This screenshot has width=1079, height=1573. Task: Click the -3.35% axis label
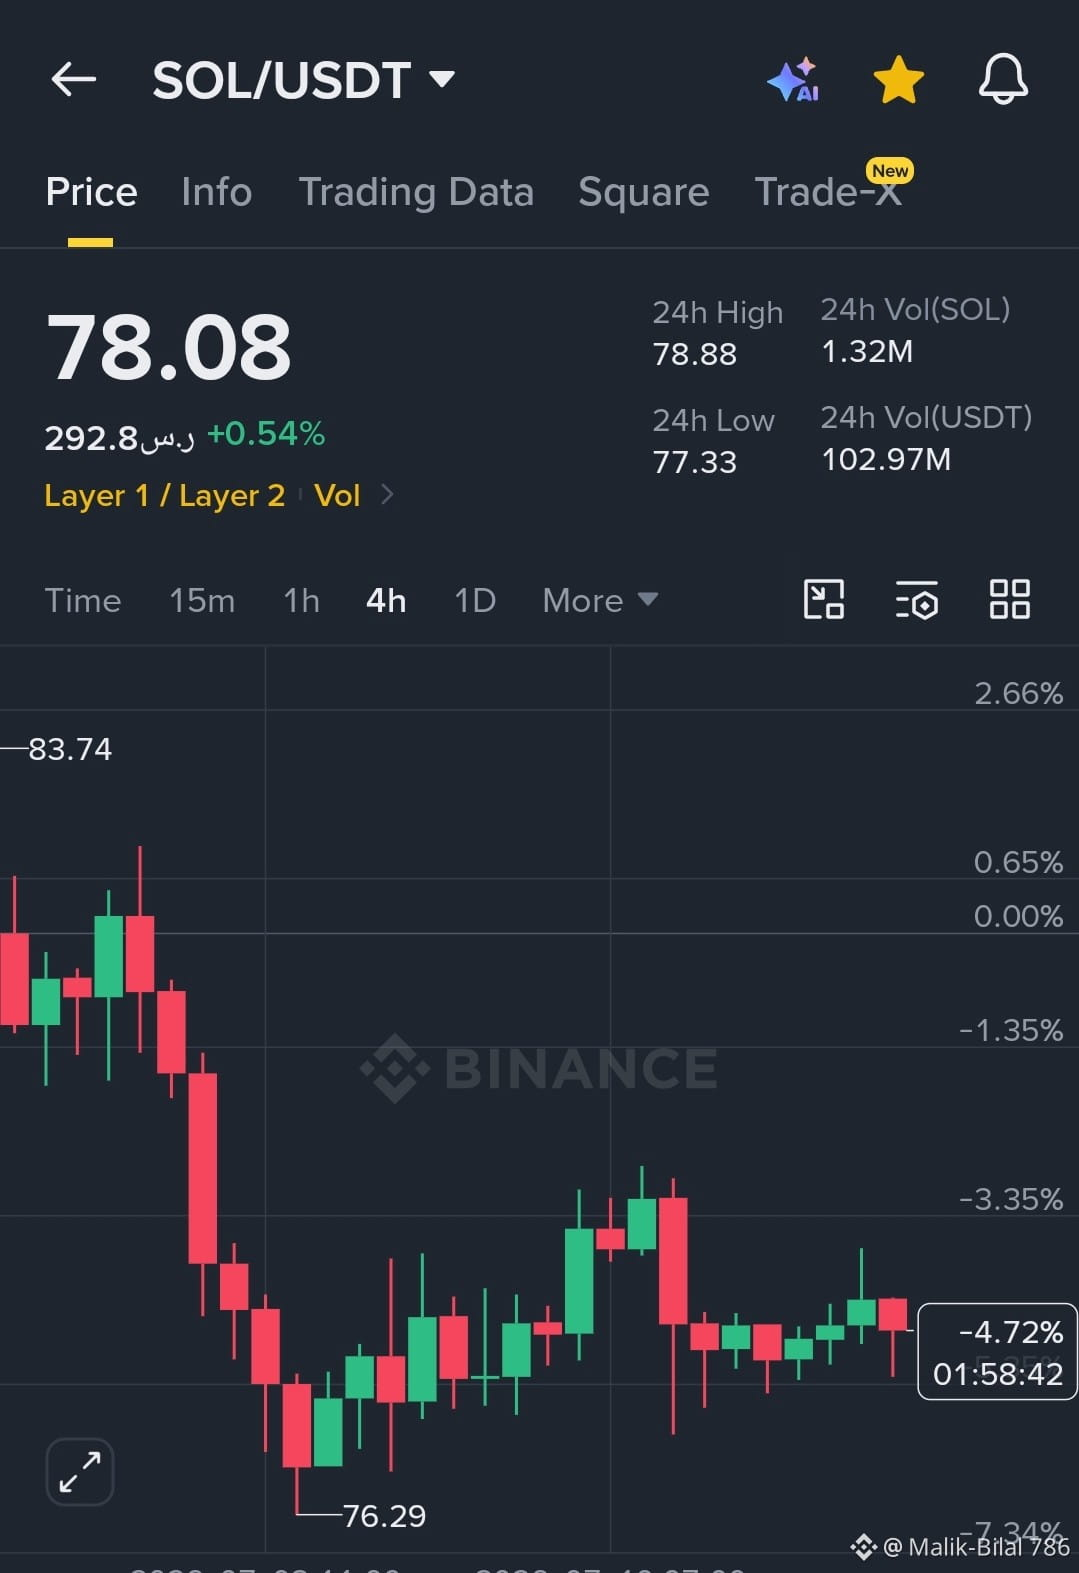(x=1011, y=1199)
